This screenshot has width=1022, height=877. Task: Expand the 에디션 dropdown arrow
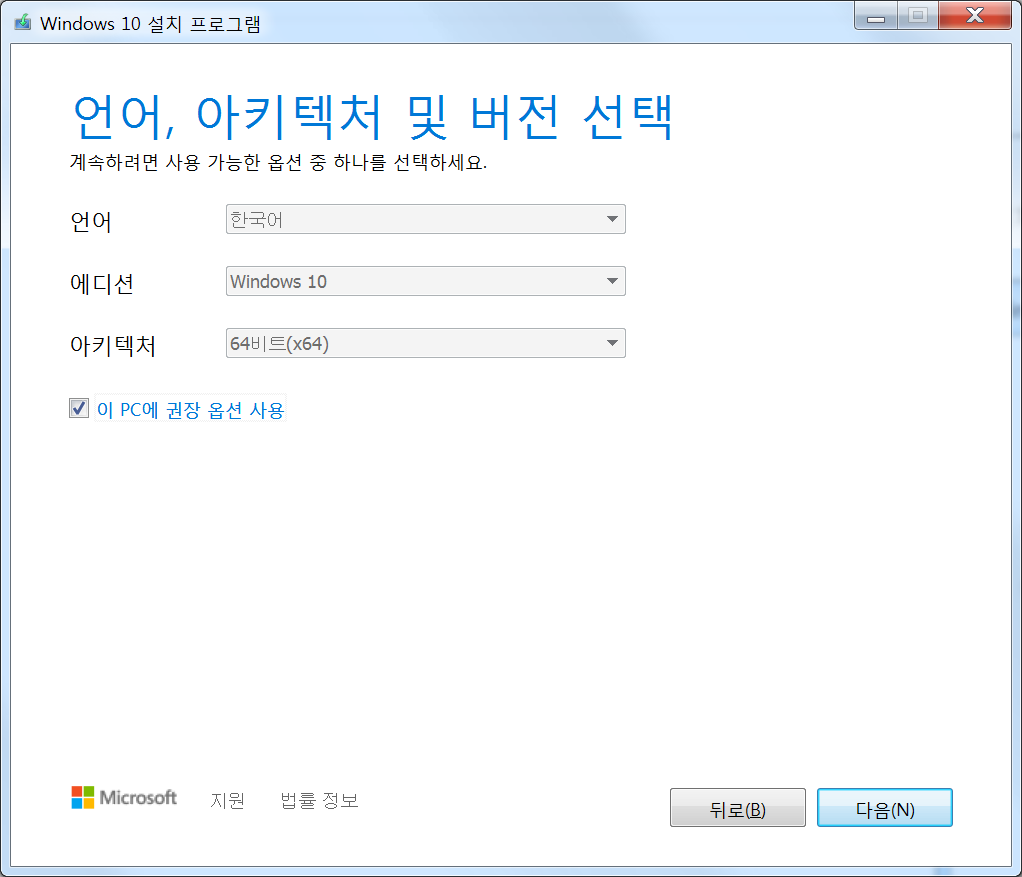(x=612, y=282)
